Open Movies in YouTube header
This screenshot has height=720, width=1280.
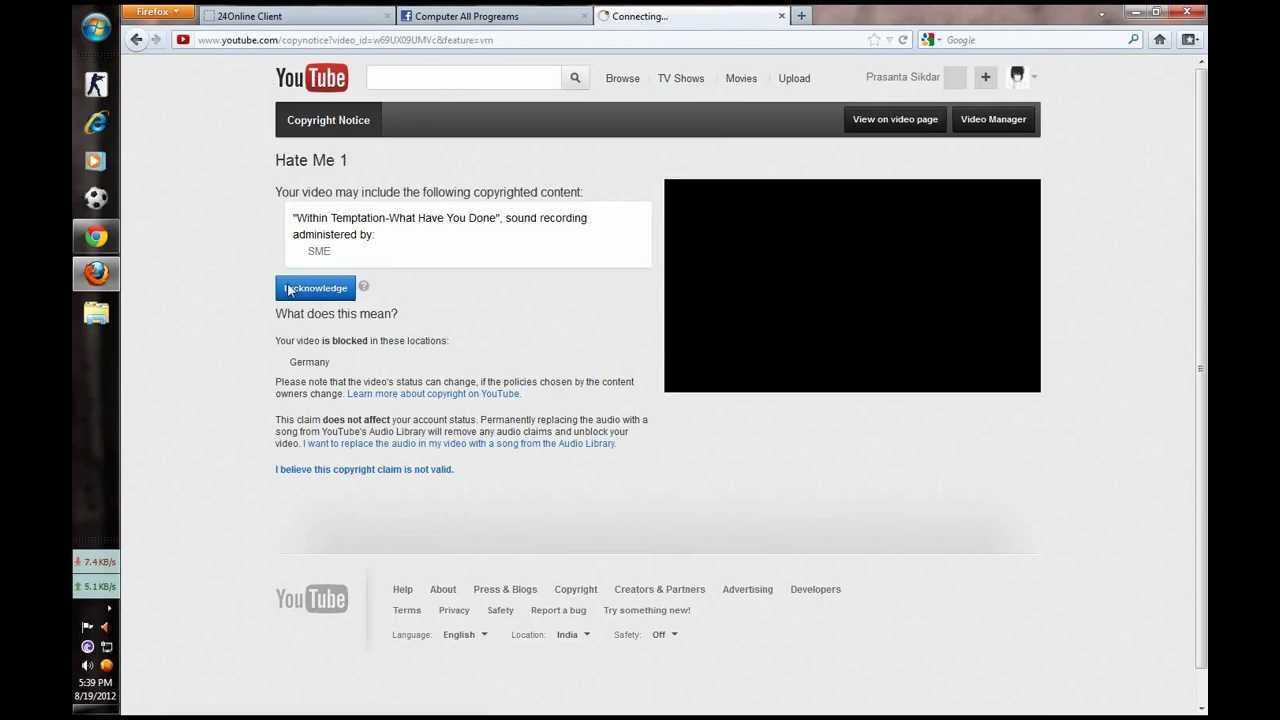point(741,78)
